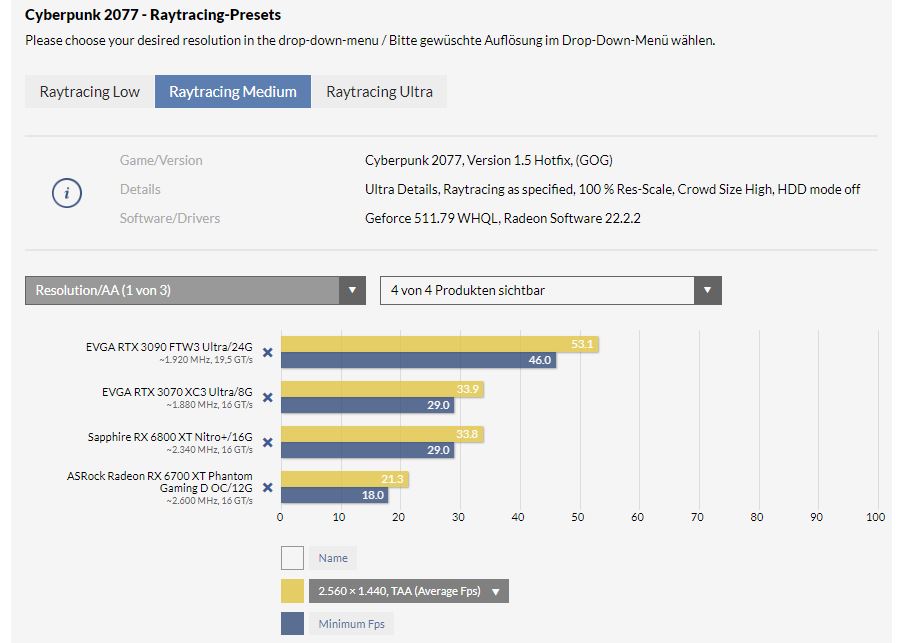Switch to Raytracing Low tab
Screen dimensions: 901x643
coord(90,91)
